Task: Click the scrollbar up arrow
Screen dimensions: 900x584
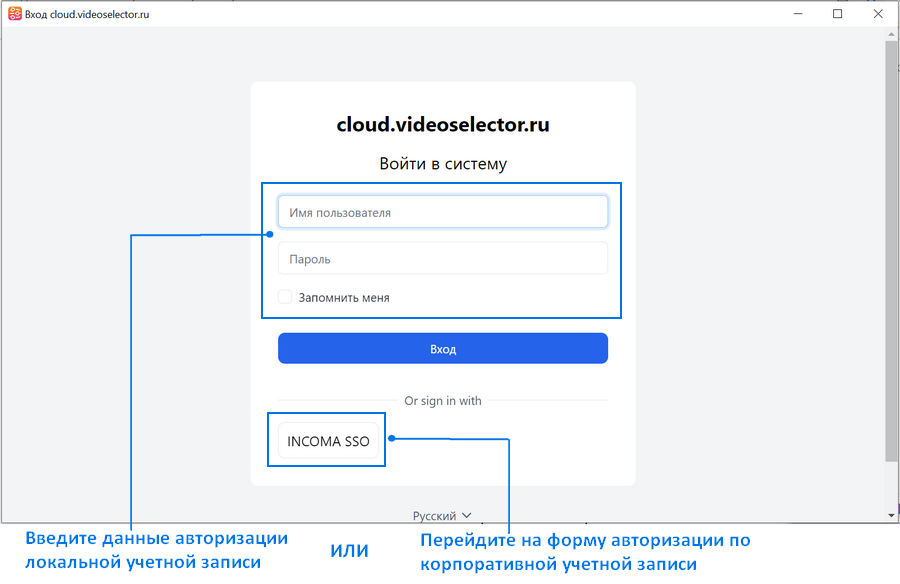Action: (891, 34)
